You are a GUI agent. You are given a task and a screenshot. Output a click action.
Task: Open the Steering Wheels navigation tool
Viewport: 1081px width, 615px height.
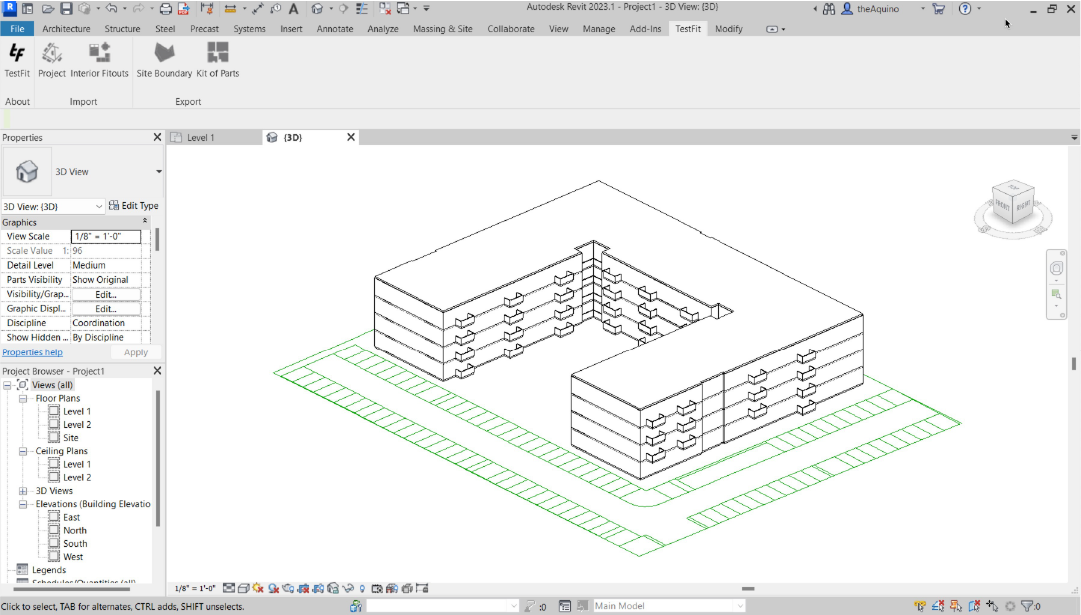[1056, 269]
